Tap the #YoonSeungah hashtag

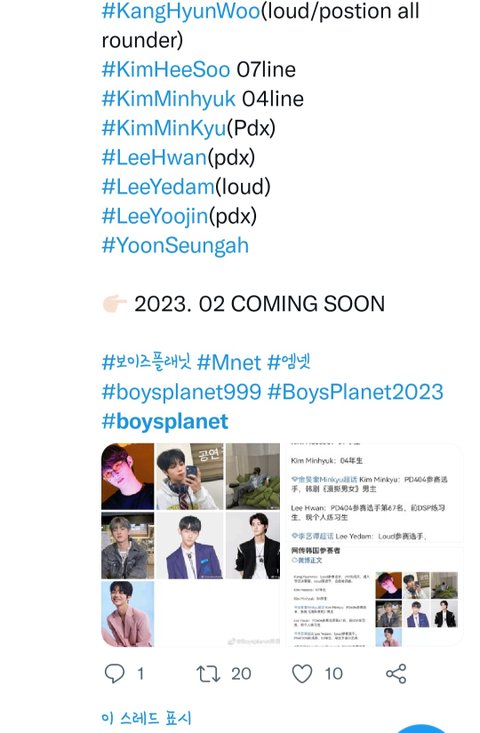[x=175, y=246]
